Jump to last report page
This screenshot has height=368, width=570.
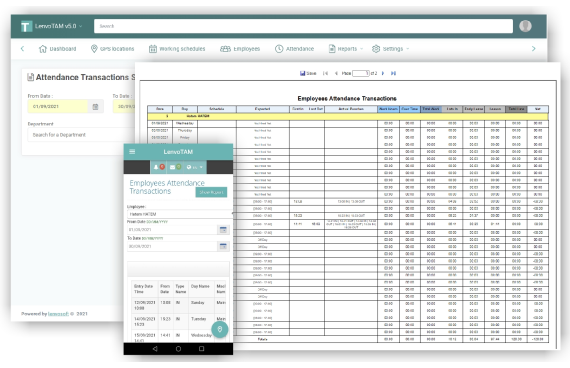[393, 73]
